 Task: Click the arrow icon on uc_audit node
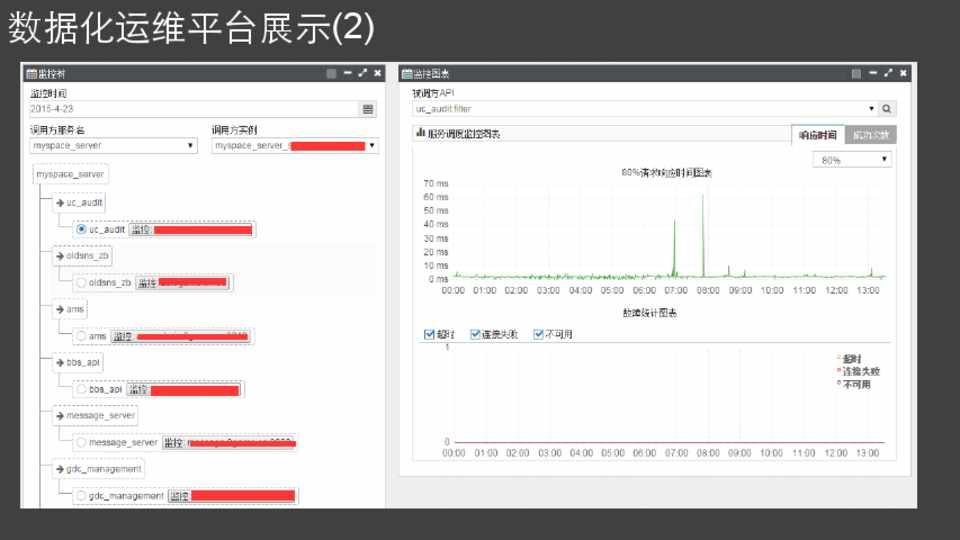(60, 203)
